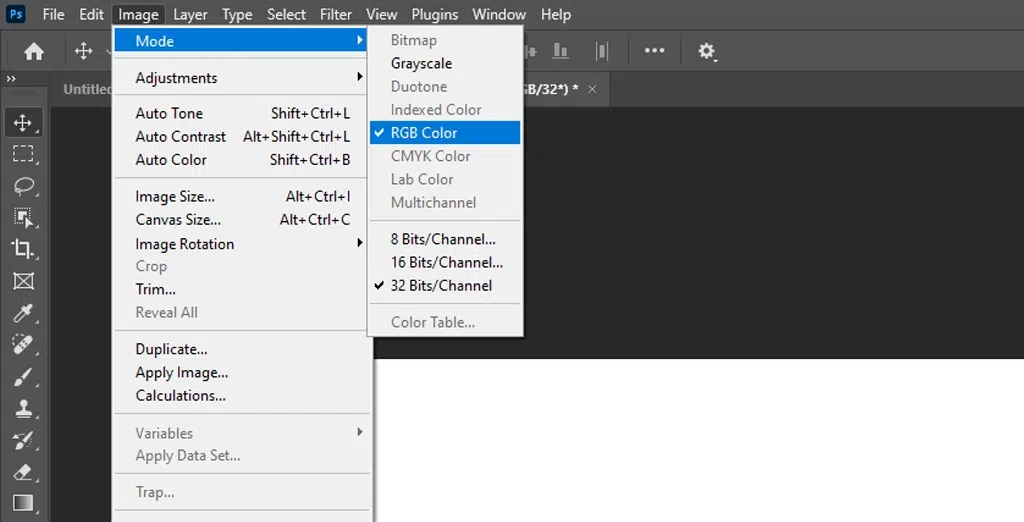
Task: Apply Auto Tone
Action: coord(240,113)
